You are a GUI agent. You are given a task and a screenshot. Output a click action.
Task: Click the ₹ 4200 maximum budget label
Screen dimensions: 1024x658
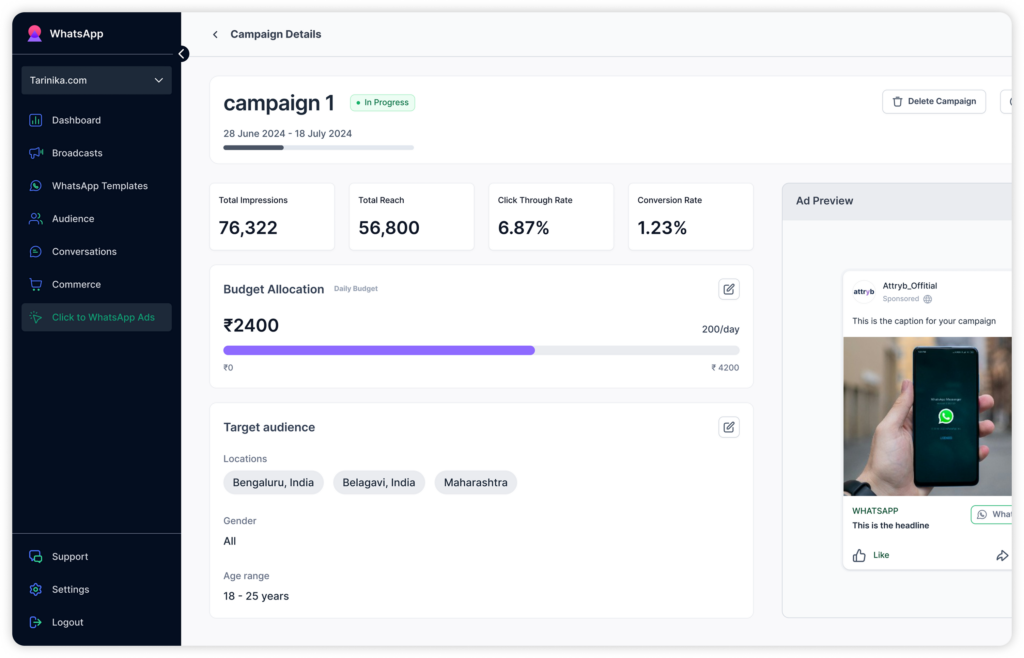[725, 368]
